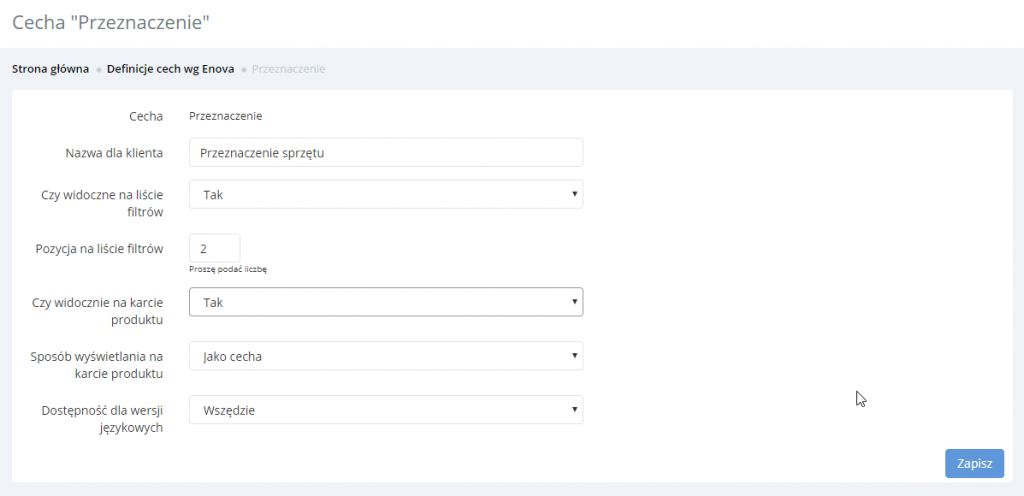Image resolution: width=1024 pixels, height=496 pixels.
Task: Click arrow icon of Jako cecha select
Action: (x=574, y=356)
